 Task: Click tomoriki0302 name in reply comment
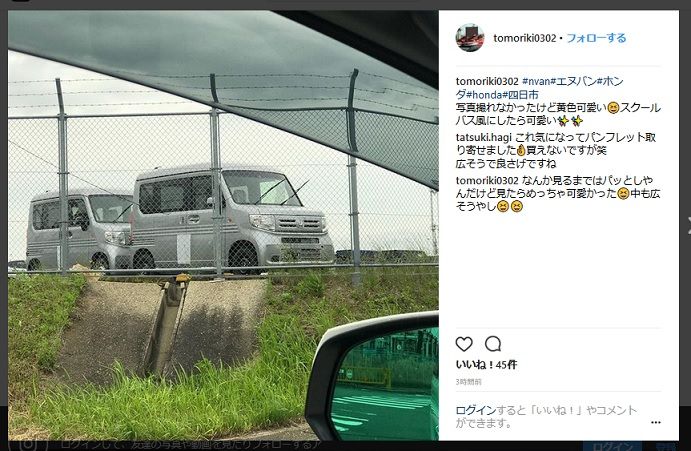click(x=487, y=181)
